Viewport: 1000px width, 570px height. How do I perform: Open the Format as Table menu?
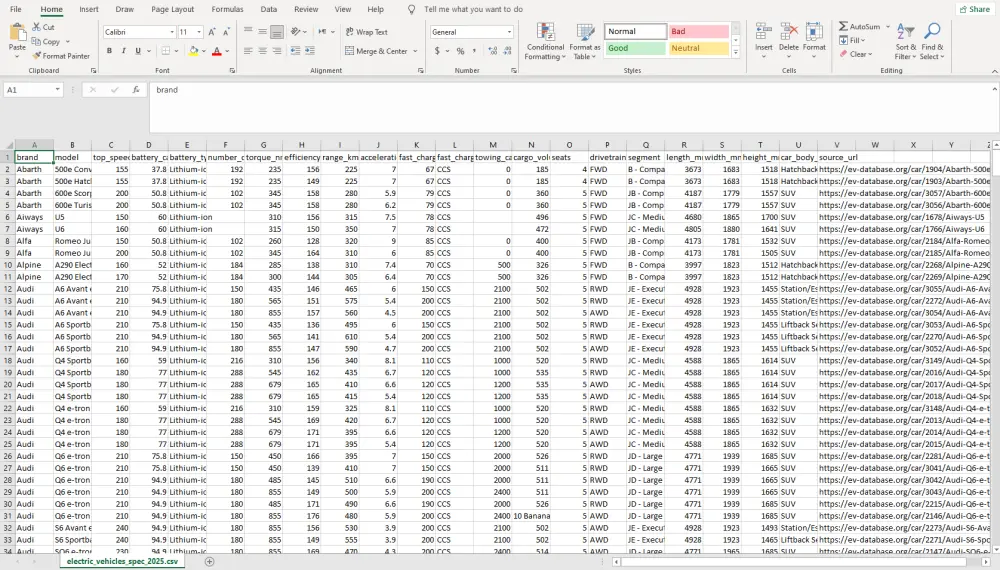point(585,42)
